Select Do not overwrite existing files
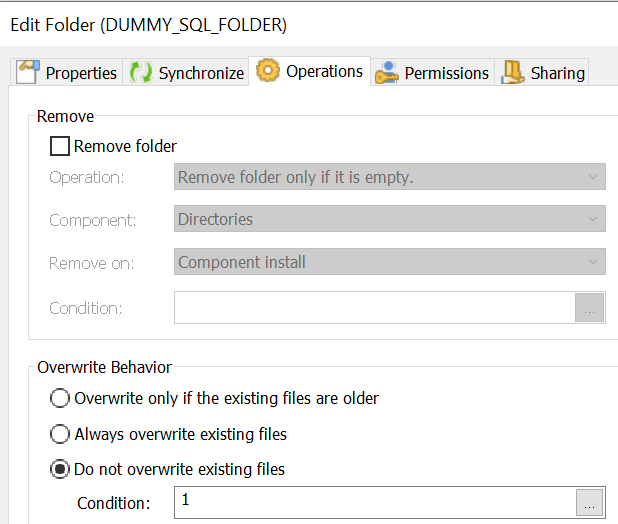Viewport: 618px width, 524px height. (60, 469)
